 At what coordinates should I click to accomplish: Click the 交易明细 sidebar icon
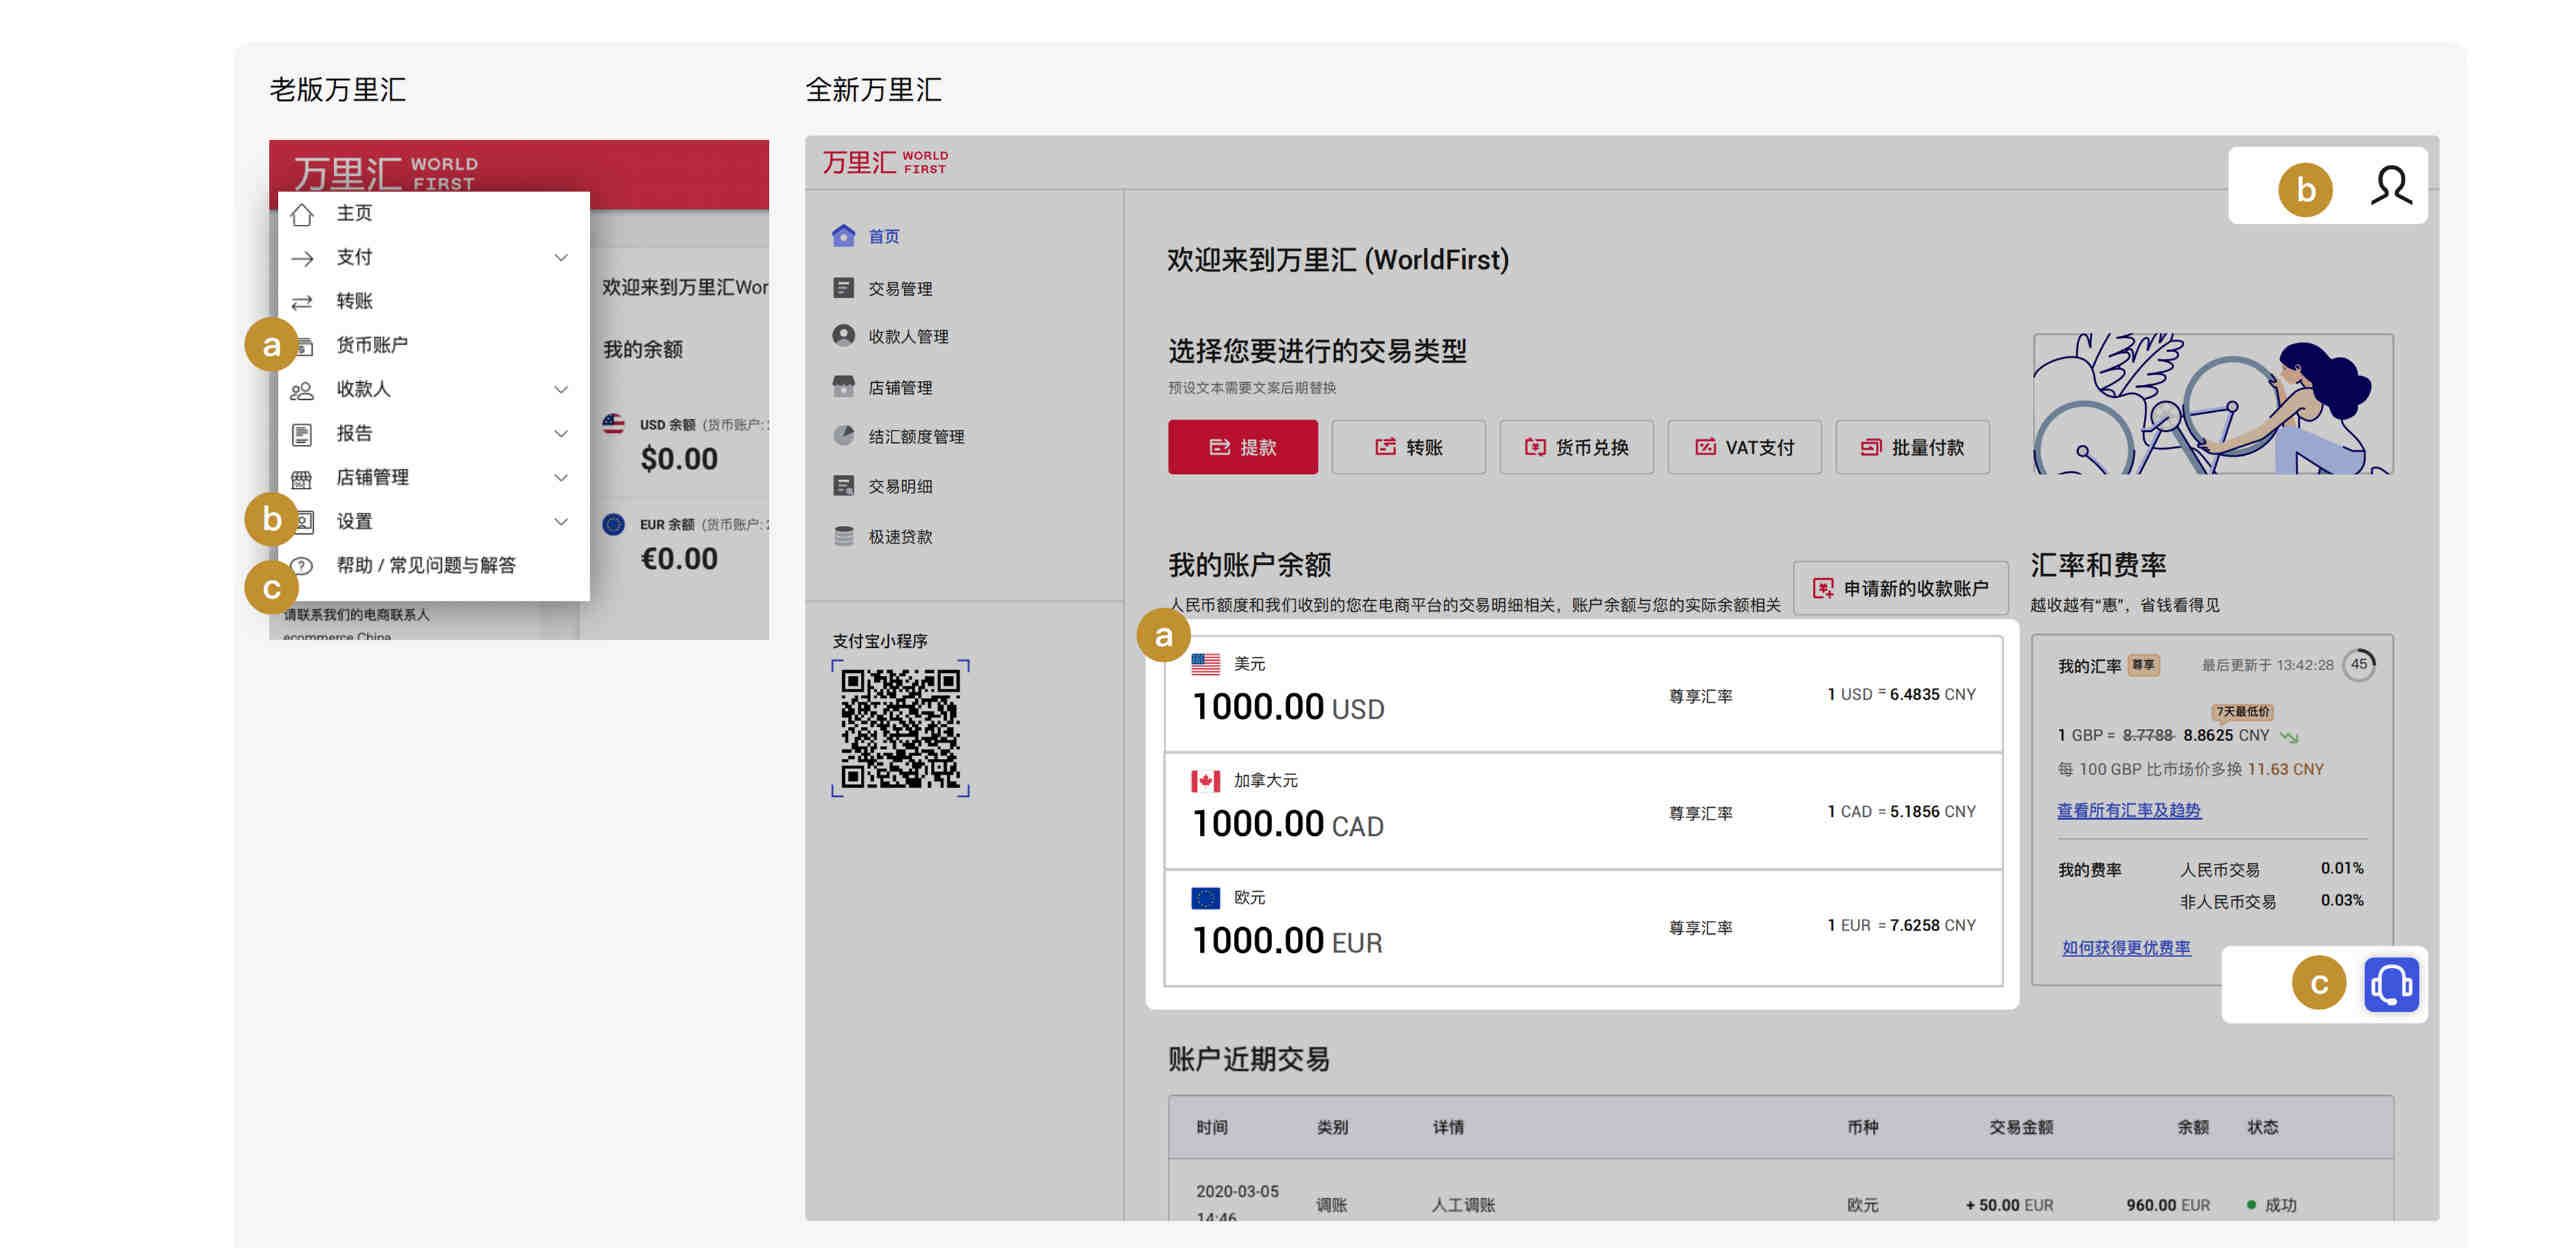[844, 486]
